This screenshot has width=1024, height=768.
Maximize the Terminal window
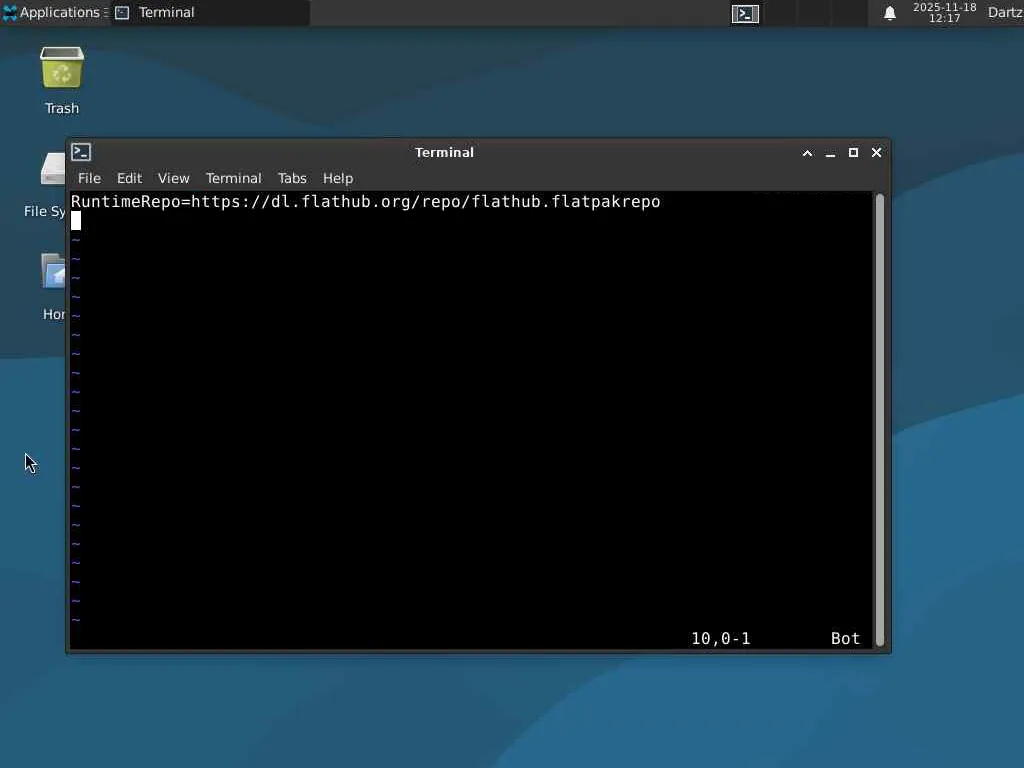coord(853,152)
